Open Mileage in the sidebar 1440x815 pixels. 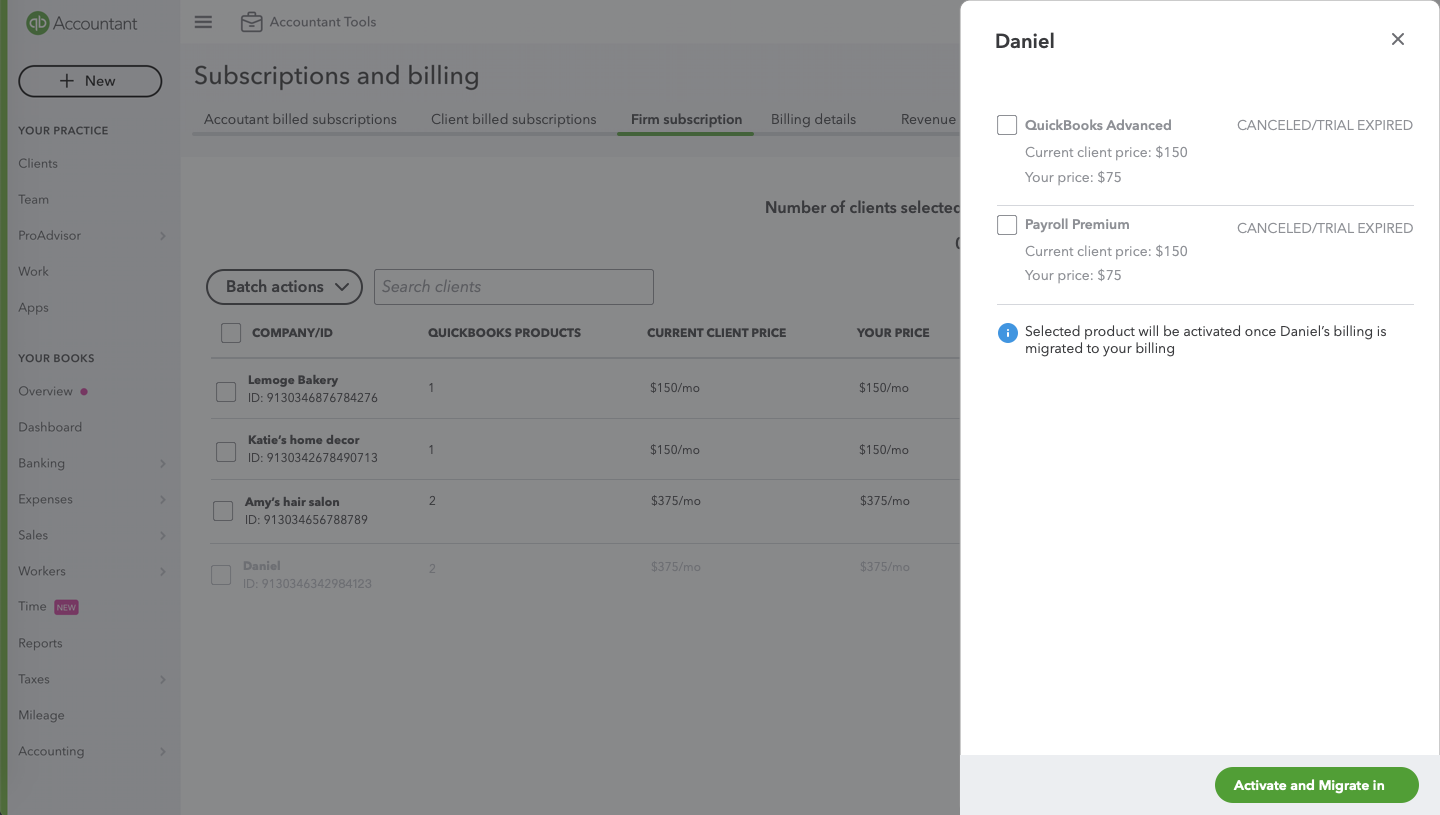coord(41,715)
